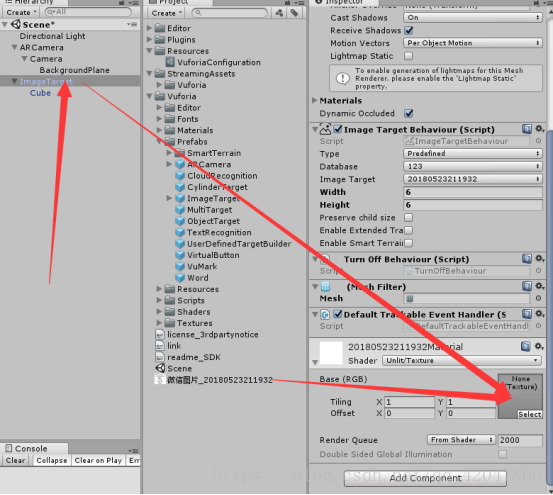Expand the Plugins folder

pos(149,39)
